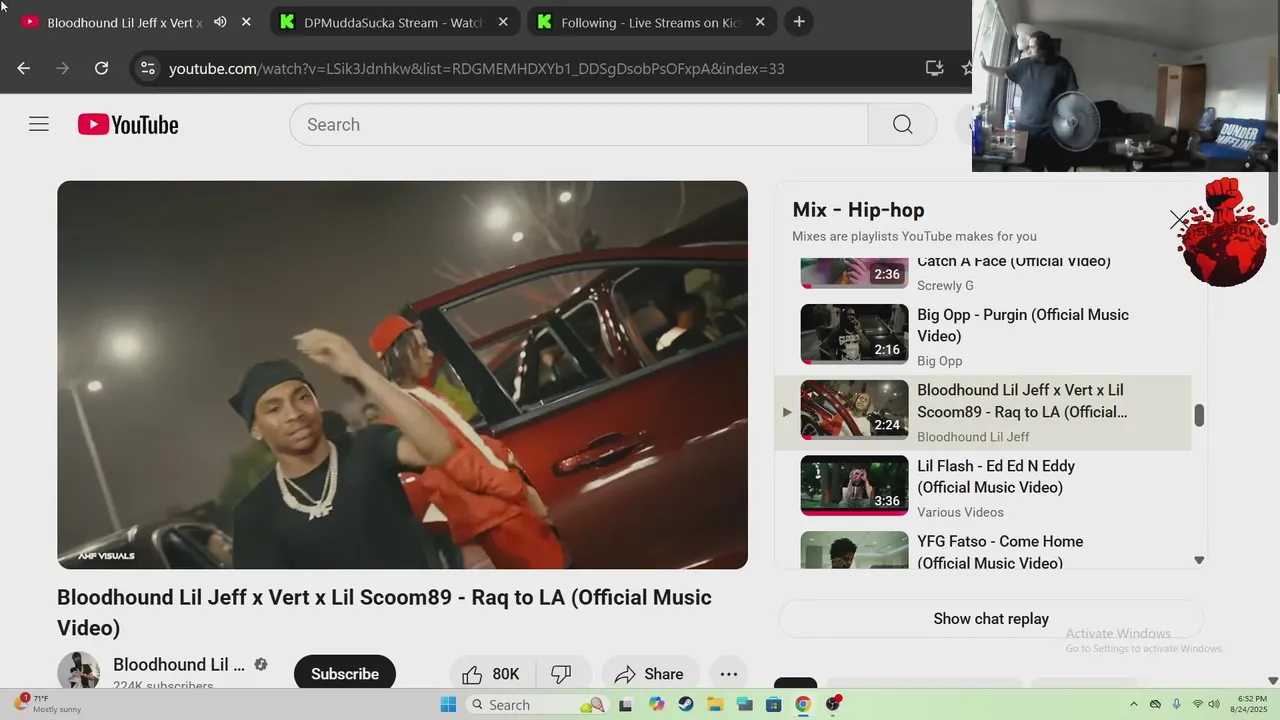
Task: Open Lil Flash video thumbnail
Action: coord(854,485)
